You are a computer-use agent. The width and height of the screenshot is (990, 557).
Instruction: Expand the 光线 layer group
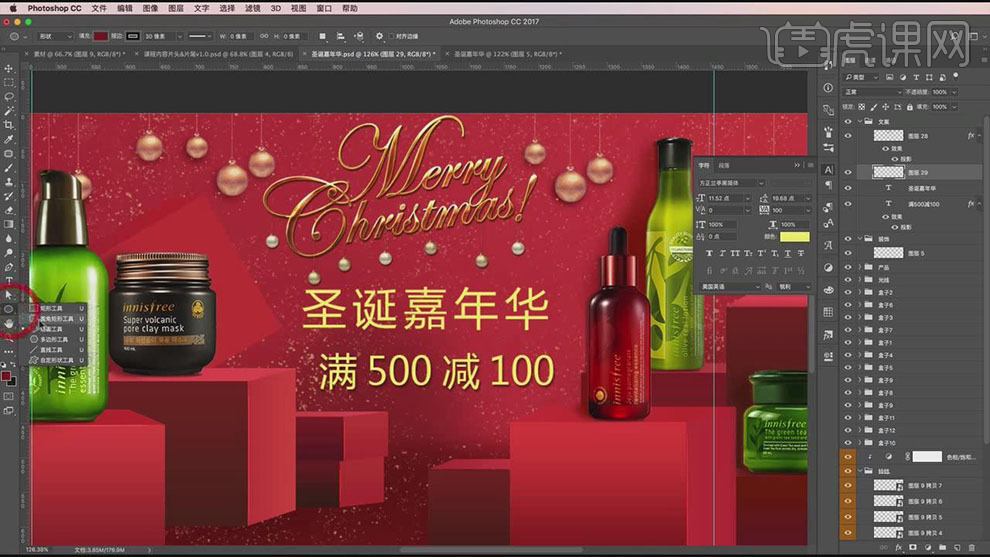point(859,280)
